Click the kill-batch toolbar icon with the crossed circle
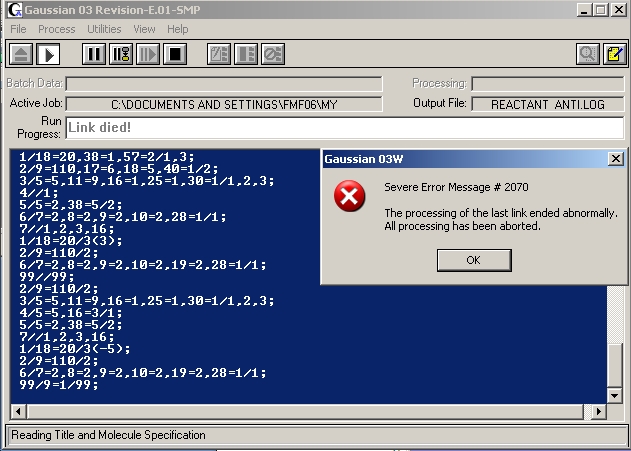631x451 pixels. pos(273,54)
